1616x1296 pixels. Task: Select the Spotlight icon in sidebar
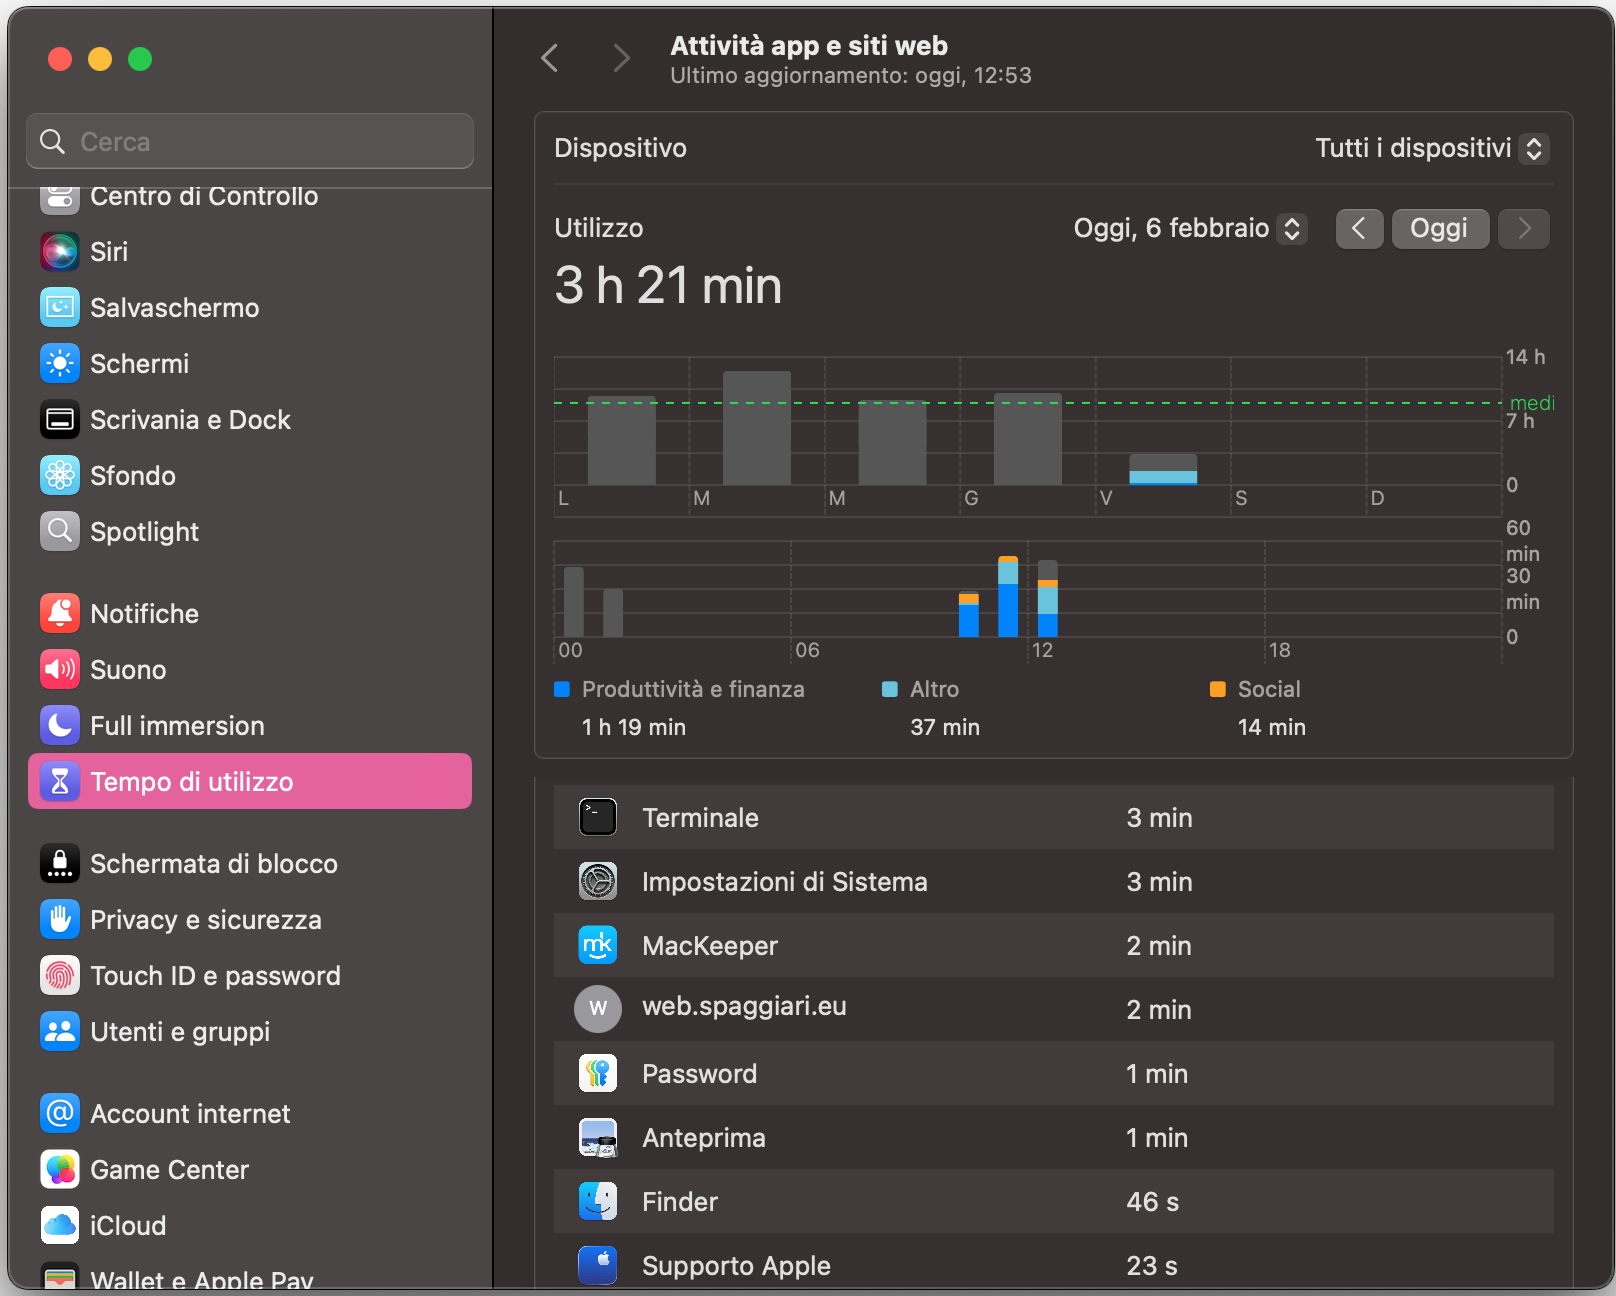pos(60,531)
